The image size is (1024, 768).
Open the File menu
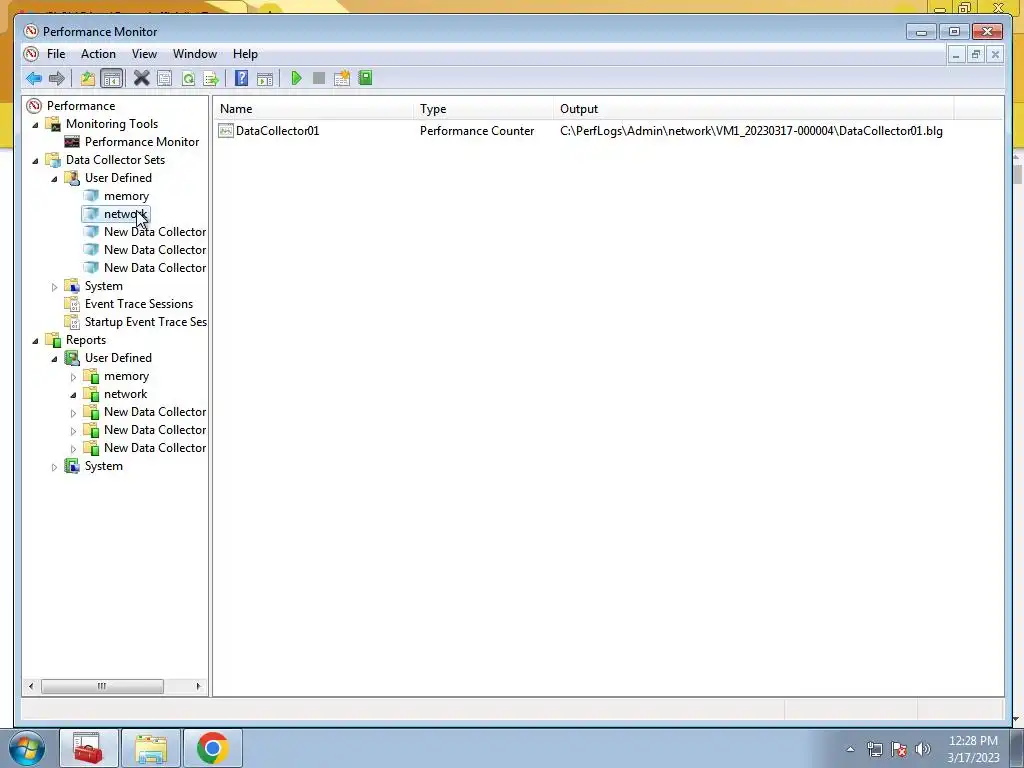coord(56,54)
